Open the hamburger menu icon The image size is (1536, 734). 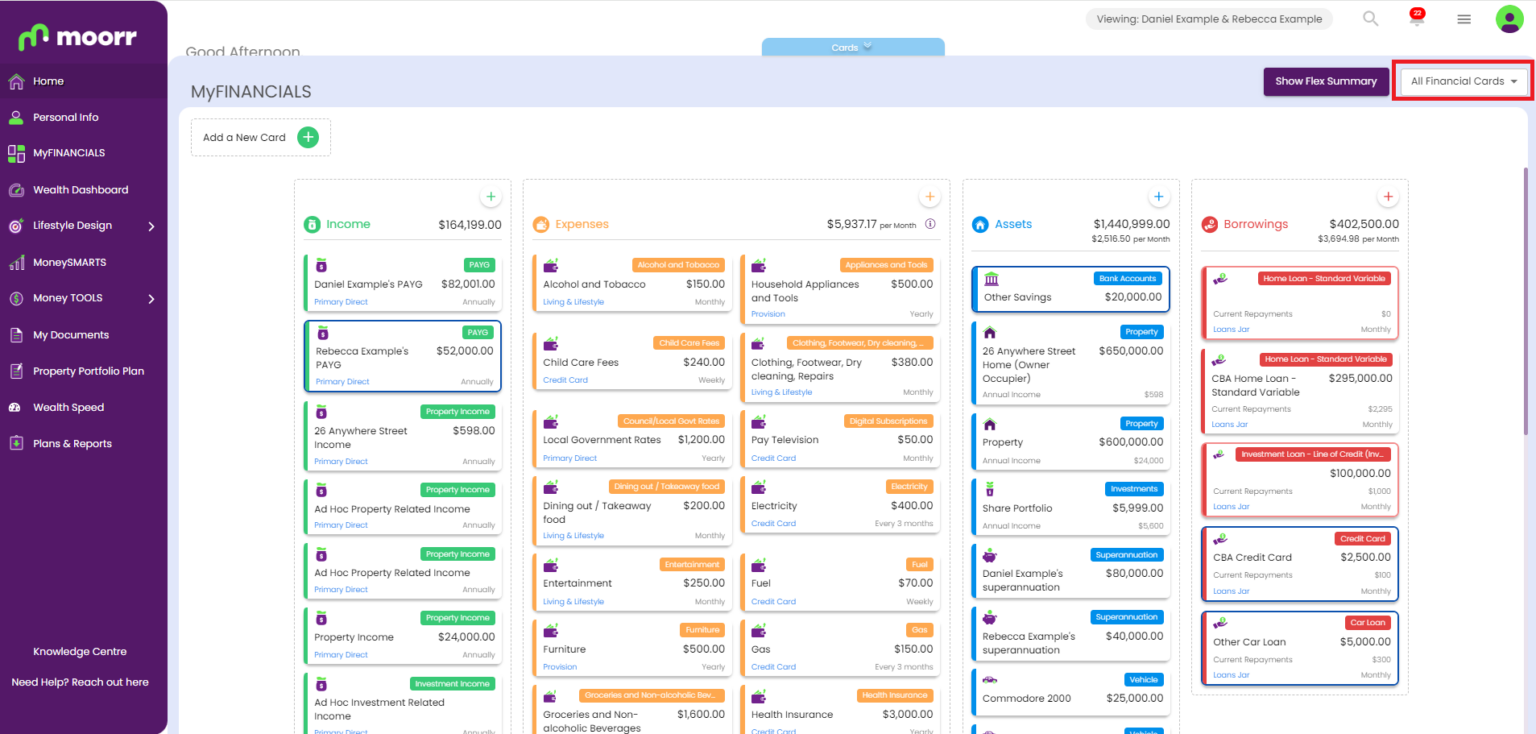pos(1464,19)
